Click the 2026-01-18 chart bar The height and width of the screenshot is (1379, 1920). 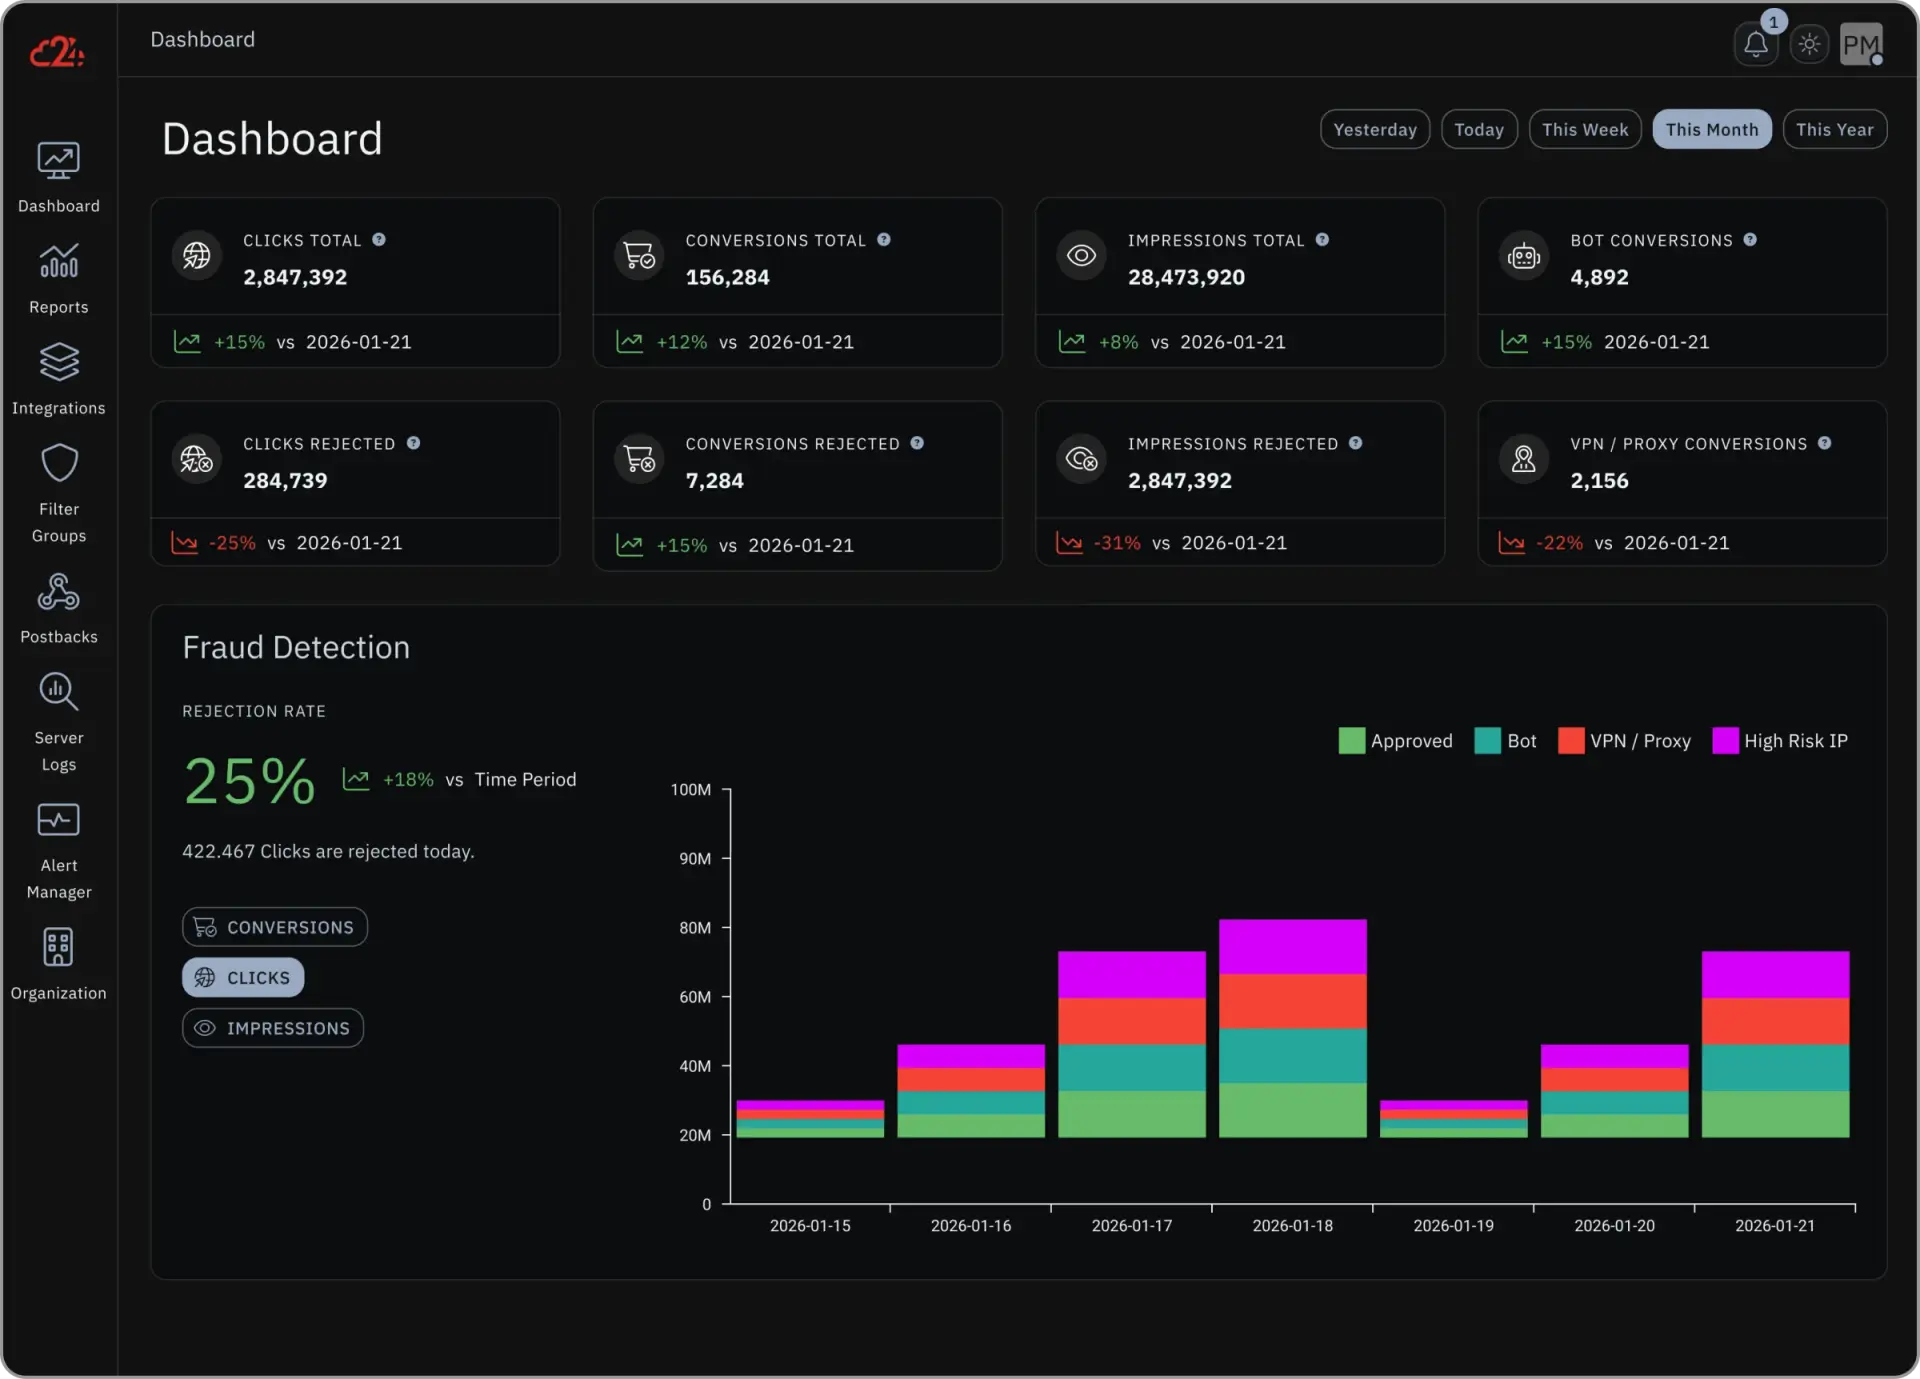pyautogui.click(x=1292, y=1027)
